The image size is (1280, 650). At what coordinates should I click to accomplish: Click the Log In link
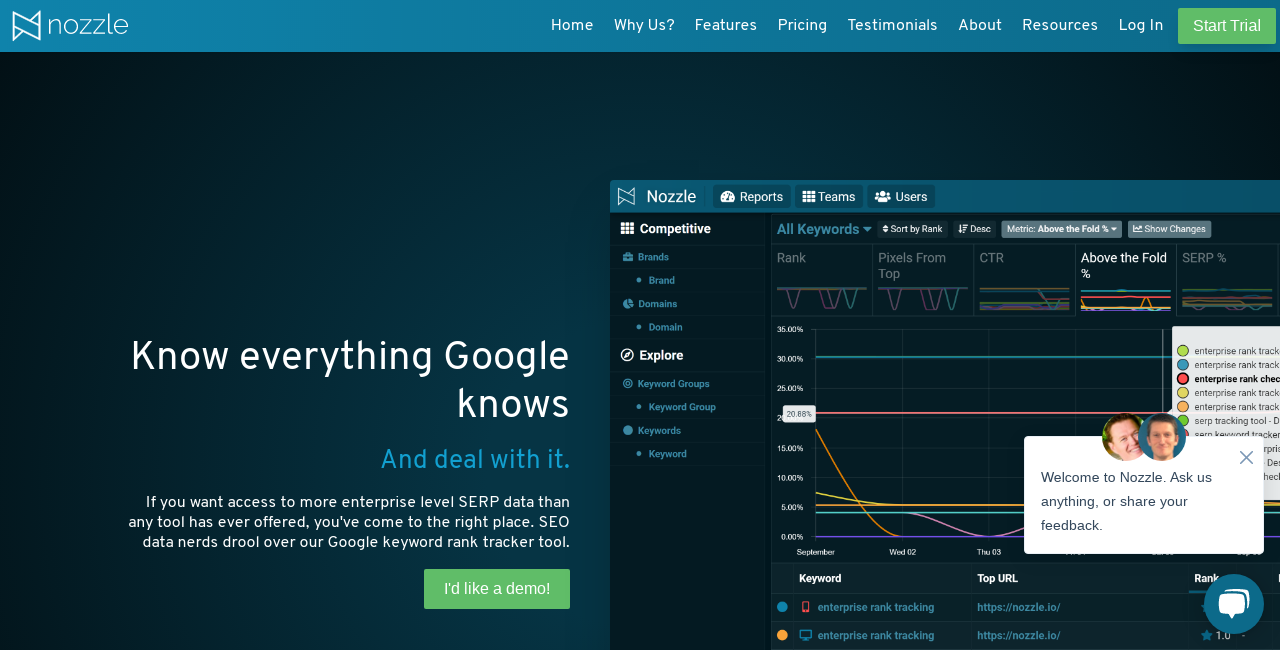point(1141,26)
